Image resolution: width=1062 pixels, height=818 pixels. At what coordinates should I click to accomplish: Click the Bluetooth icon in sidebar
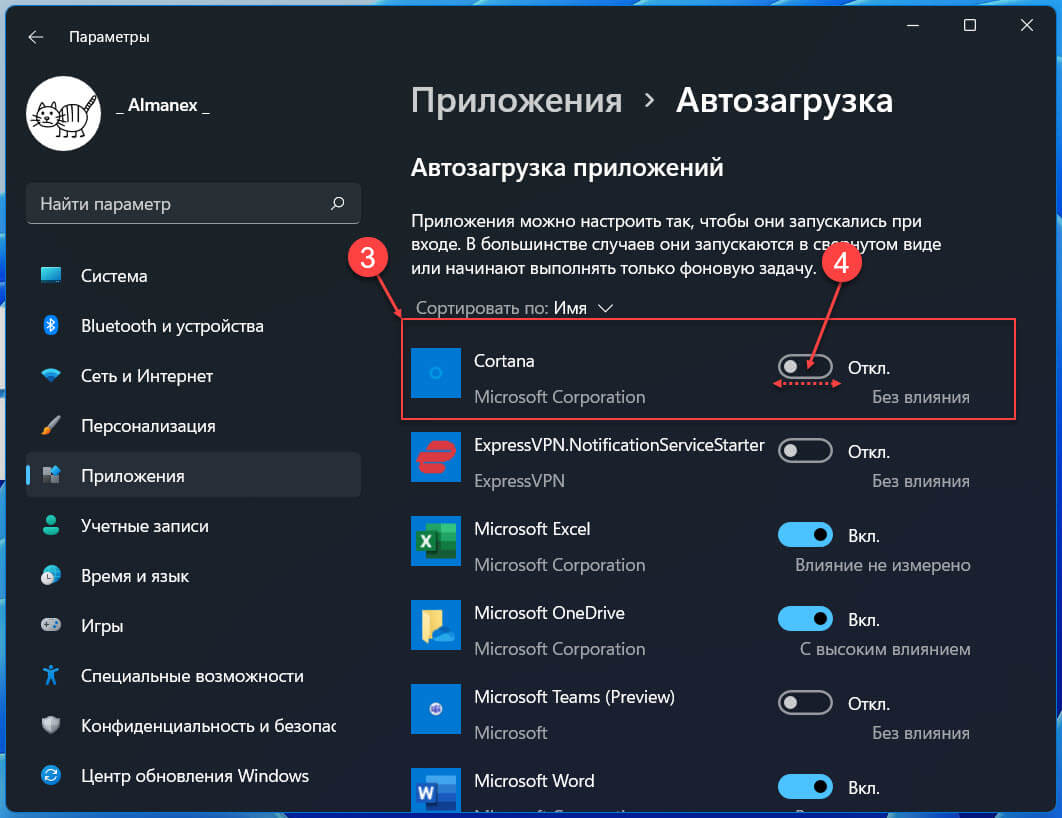click(x=51, y=325)
